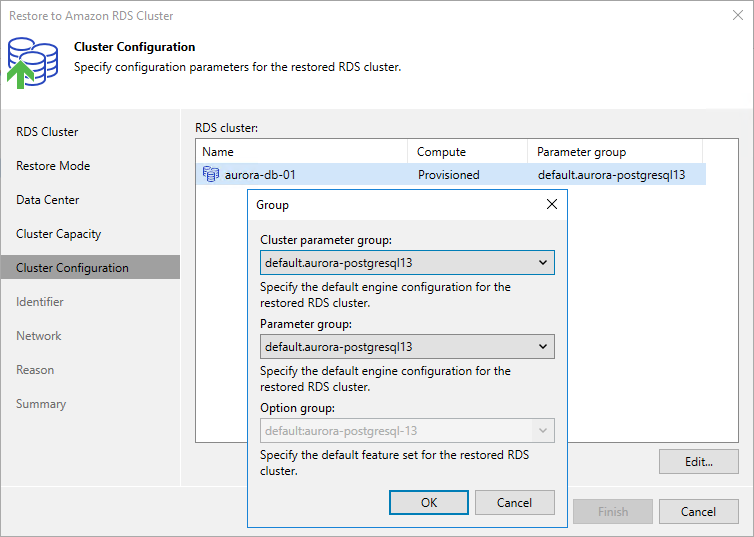Click the aurora-db-01 cluster database icon
The height and width of the screenshot is (537, 754).
tap(210, 175)
